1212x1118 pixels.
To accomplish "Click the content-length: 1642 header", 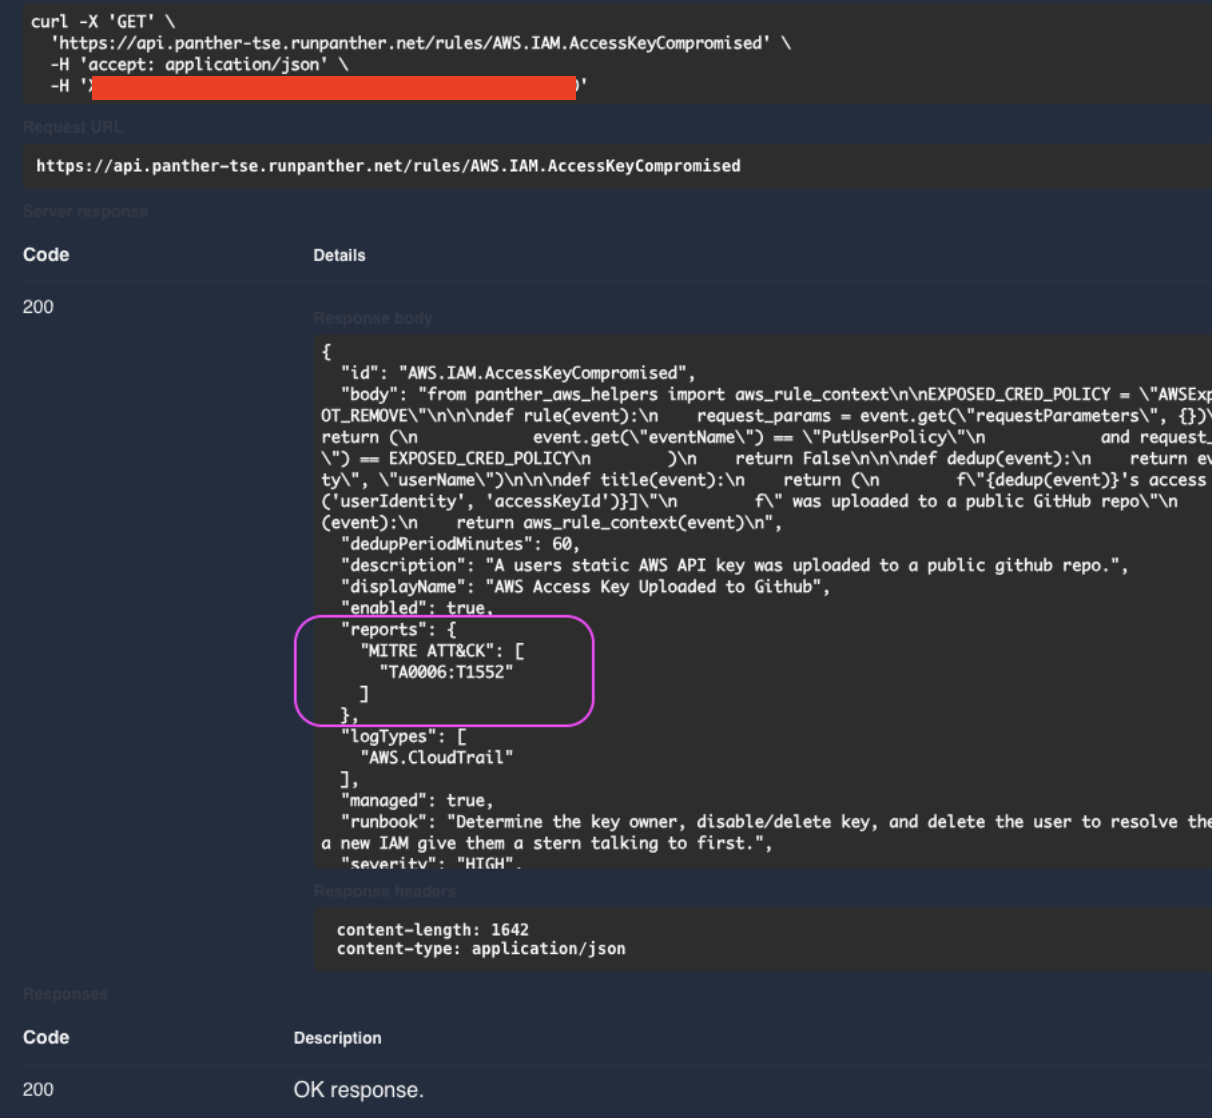I will click(433, 929).
